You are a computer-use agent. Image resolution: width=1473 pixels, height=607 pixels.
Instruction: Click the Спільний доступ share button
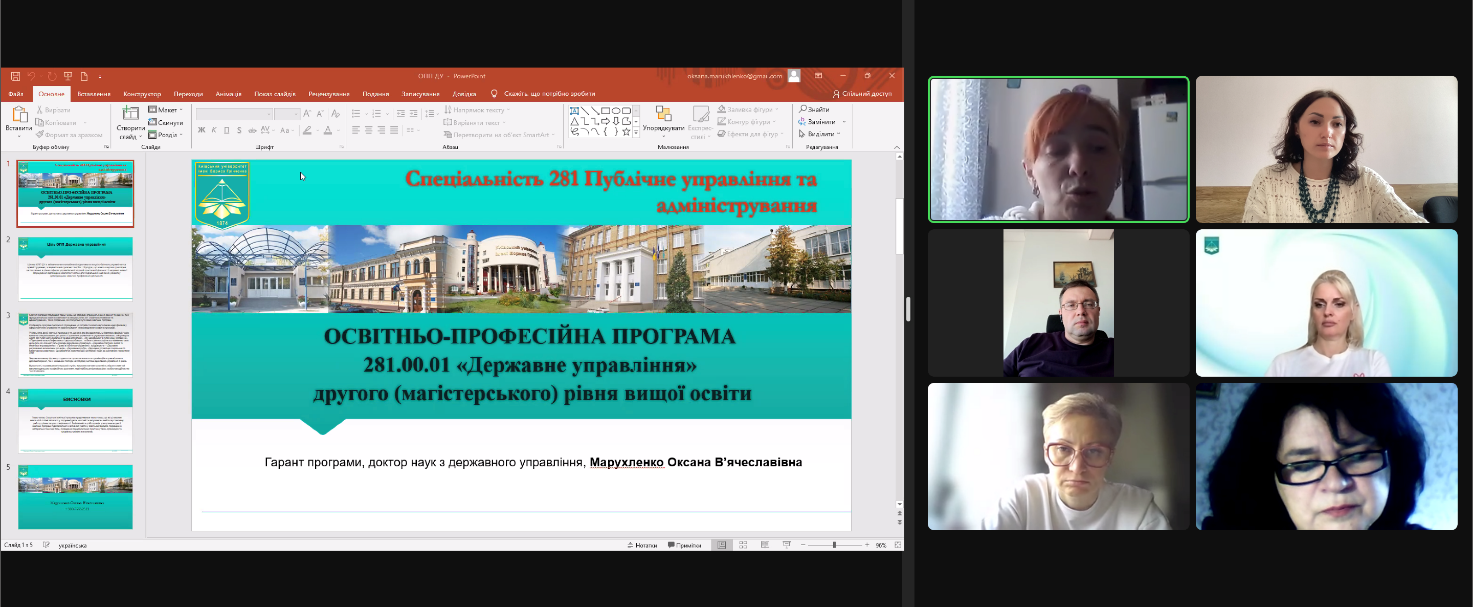861,94
